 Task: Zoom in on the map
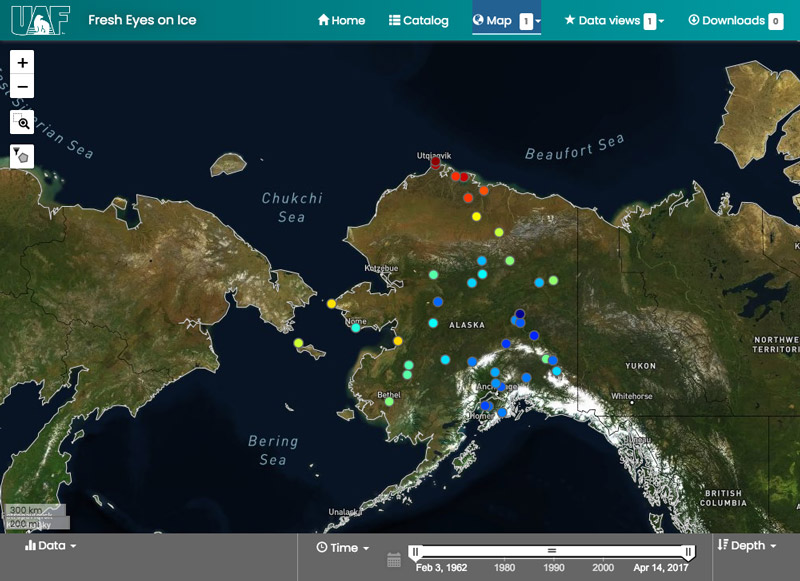pos(22,62)
